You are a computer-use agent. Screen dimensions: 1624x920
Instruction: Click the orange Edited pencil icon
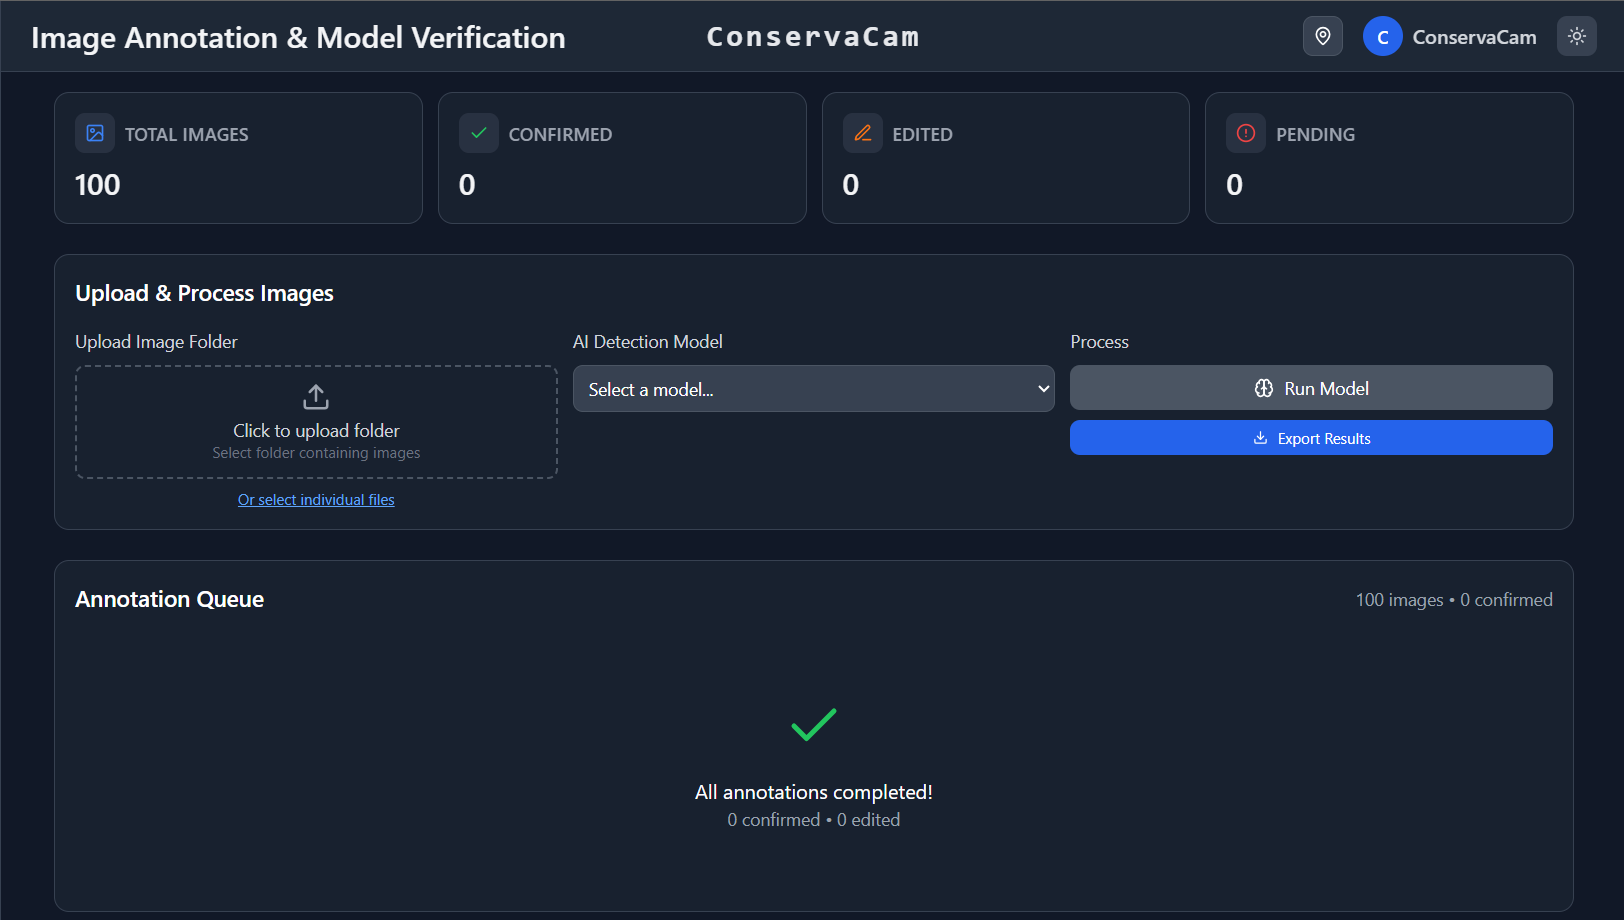(862, 133)
